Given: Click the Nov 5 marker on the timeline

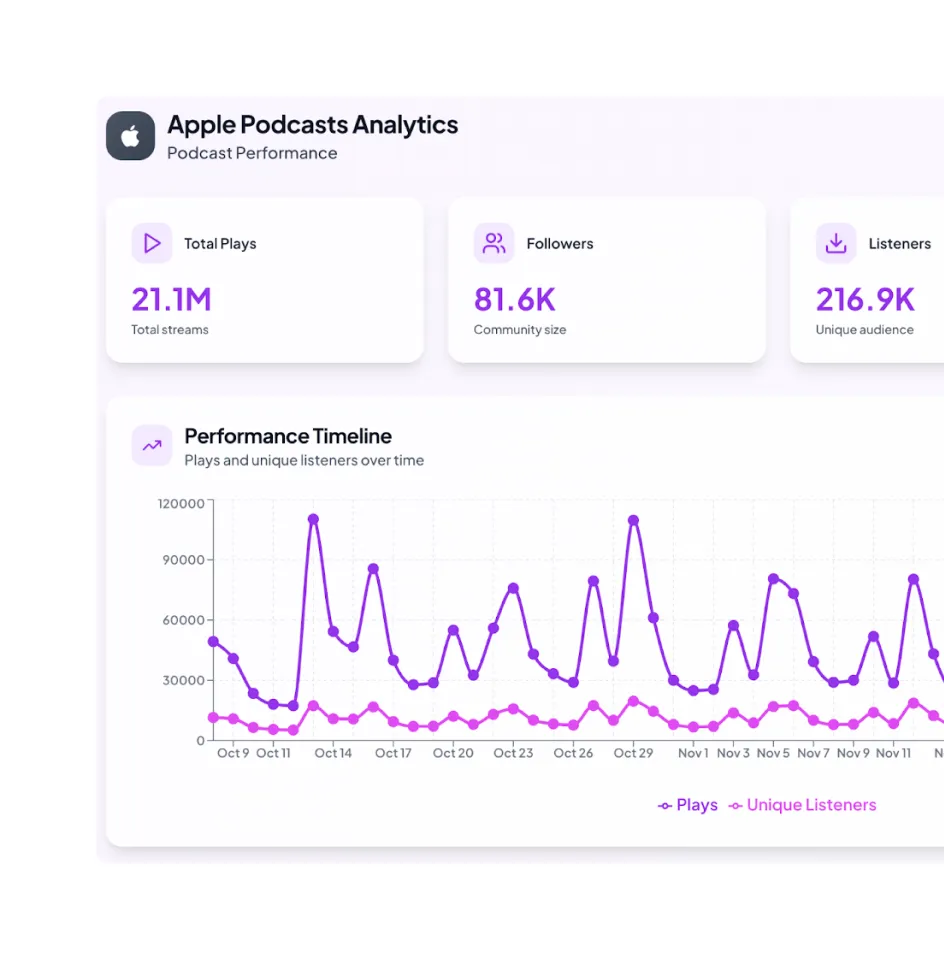Looking at the screenshot, I should click(x=773, y=578).
